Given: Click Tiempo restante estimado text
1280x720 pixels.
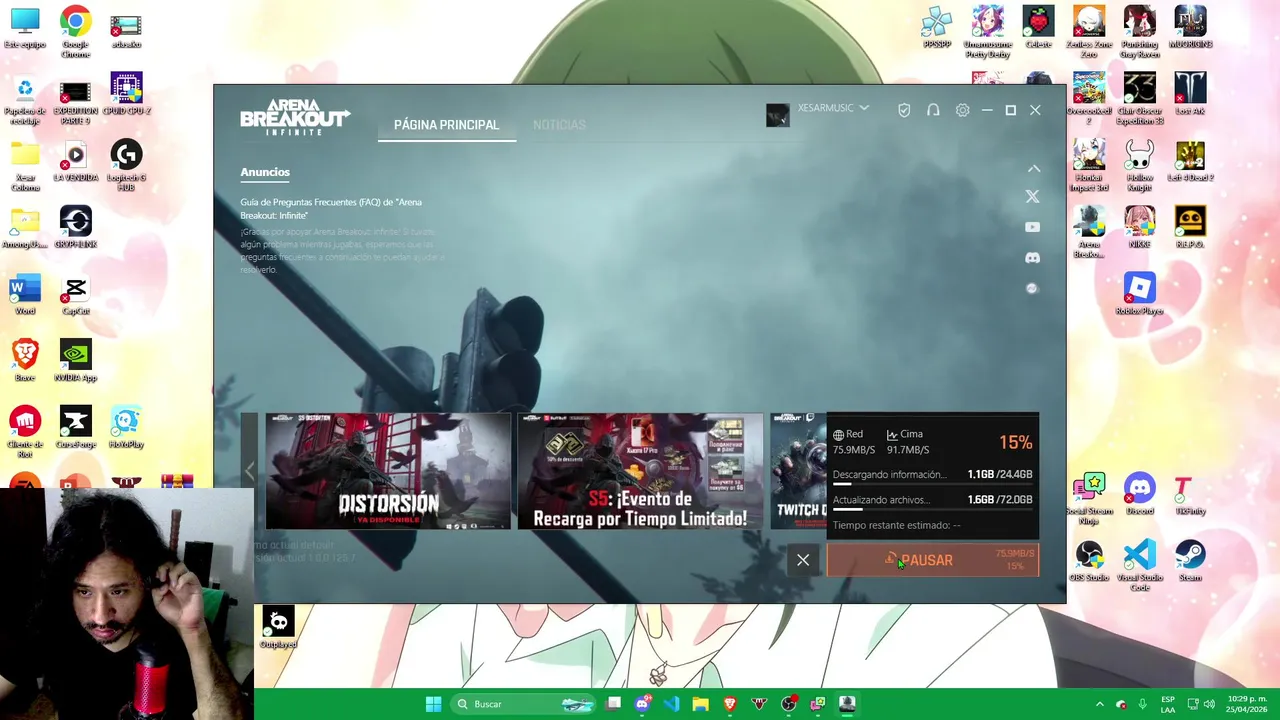Looking at the screenshot, I should [896, 525].
